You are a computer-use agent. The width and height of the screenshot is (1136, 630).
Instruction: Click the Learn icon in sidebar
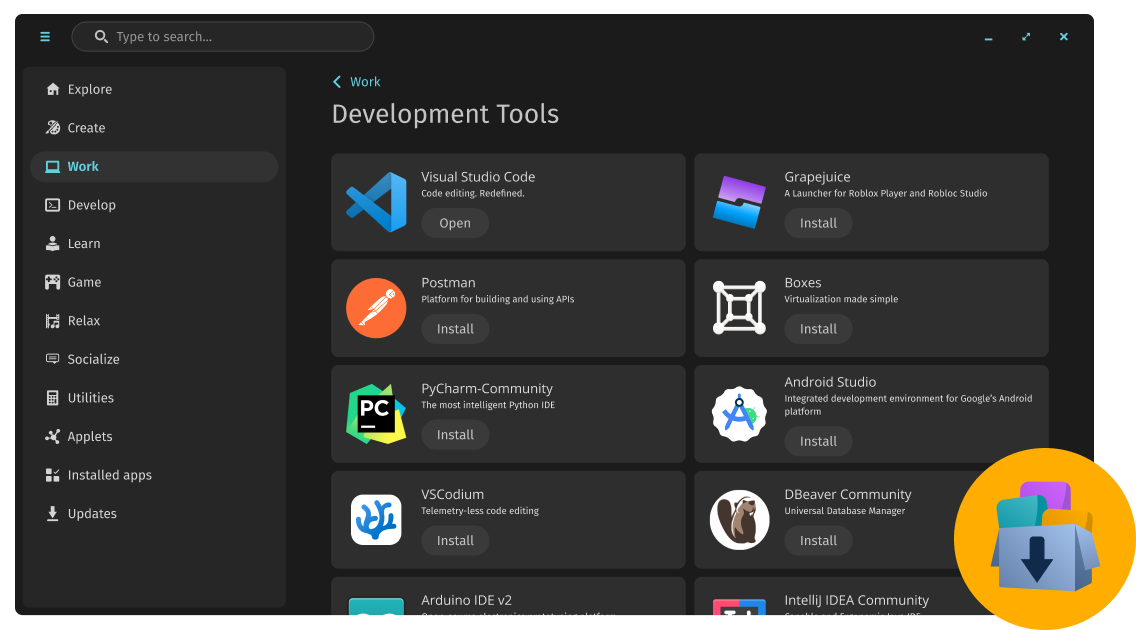click(x=52, y=243)
